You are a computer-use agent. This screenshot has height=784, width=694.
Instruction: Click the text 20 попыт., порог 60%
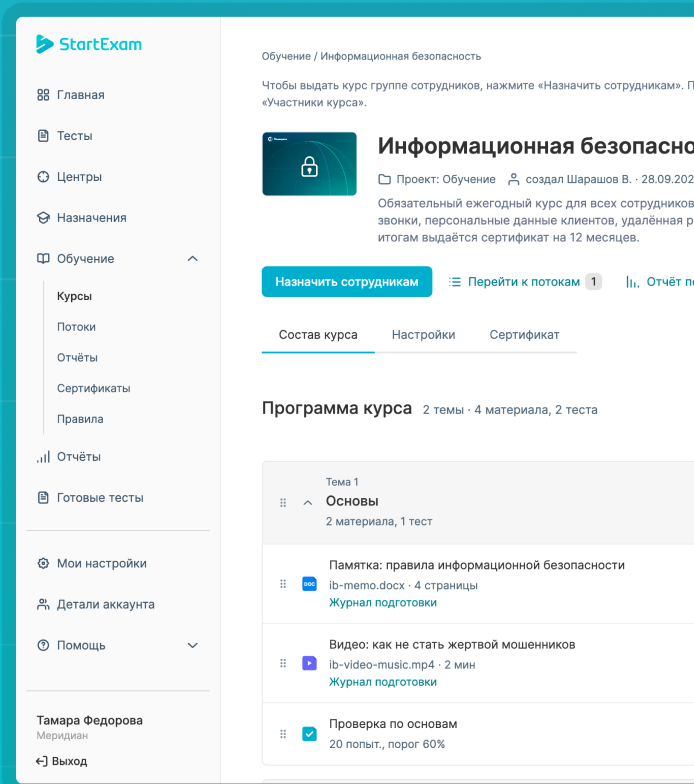click(387, 744)
